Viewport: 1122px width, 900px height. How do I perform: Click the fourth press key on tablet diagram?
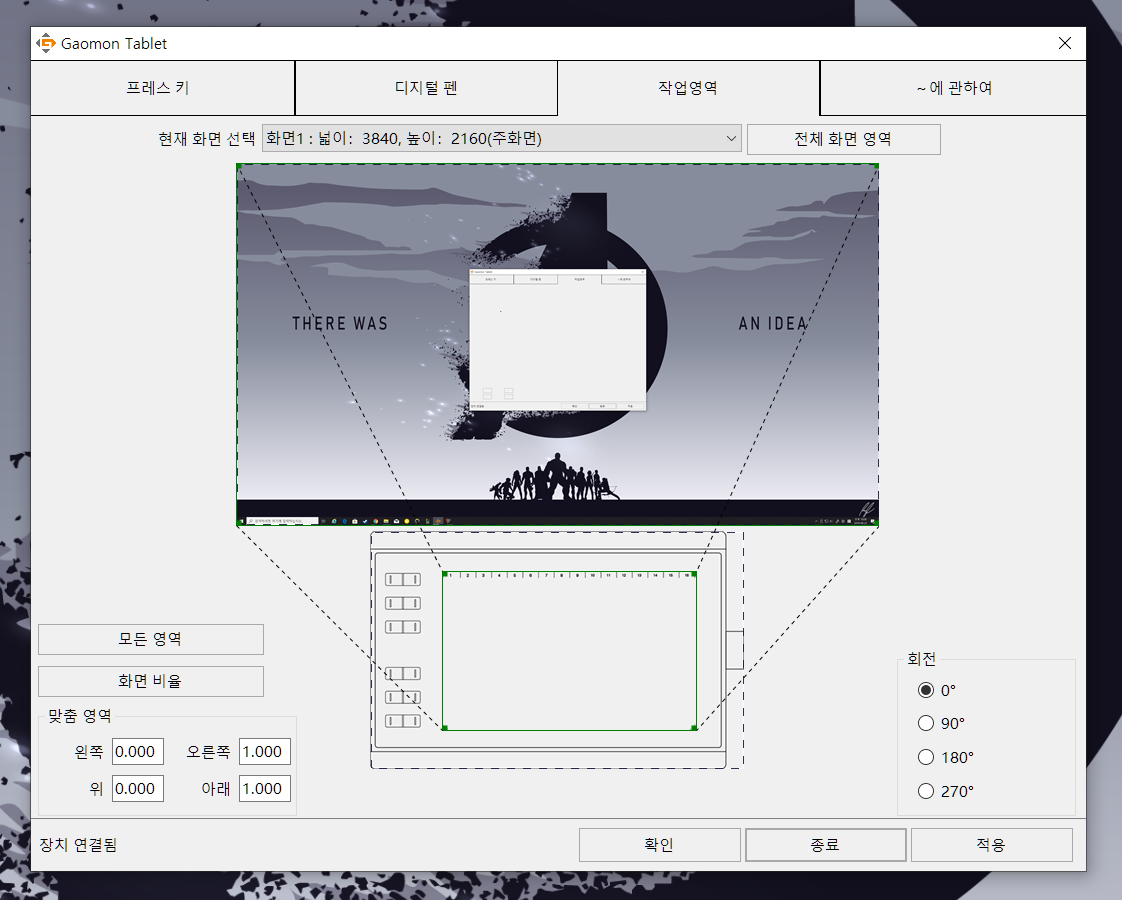point(403,673)
